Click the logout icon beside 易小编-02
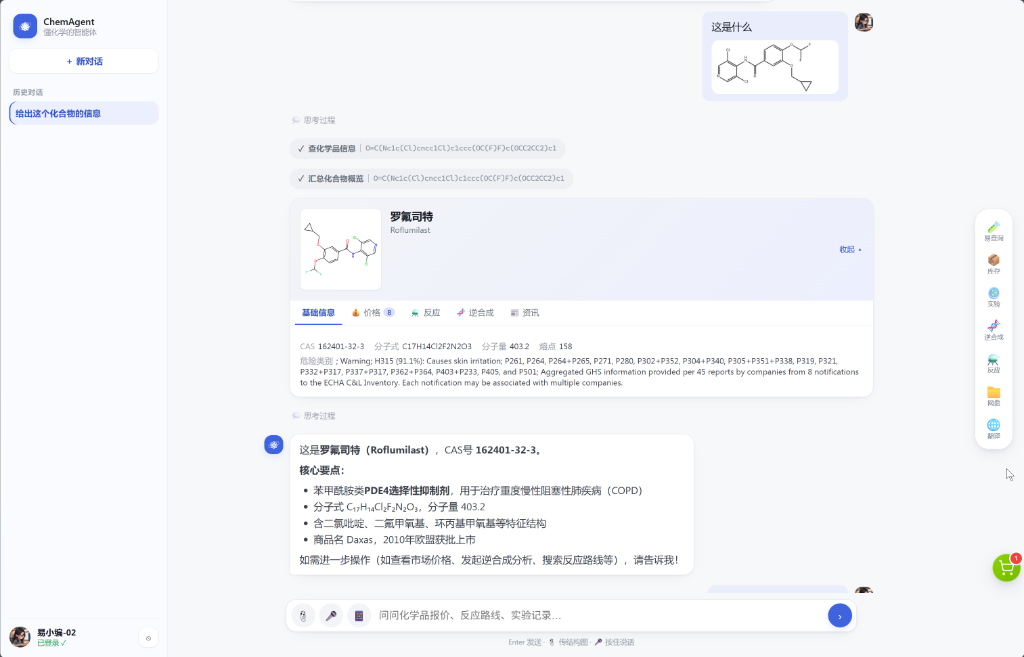The height and width of the screenshot is (657, 1024). click(x=148, y=638)
